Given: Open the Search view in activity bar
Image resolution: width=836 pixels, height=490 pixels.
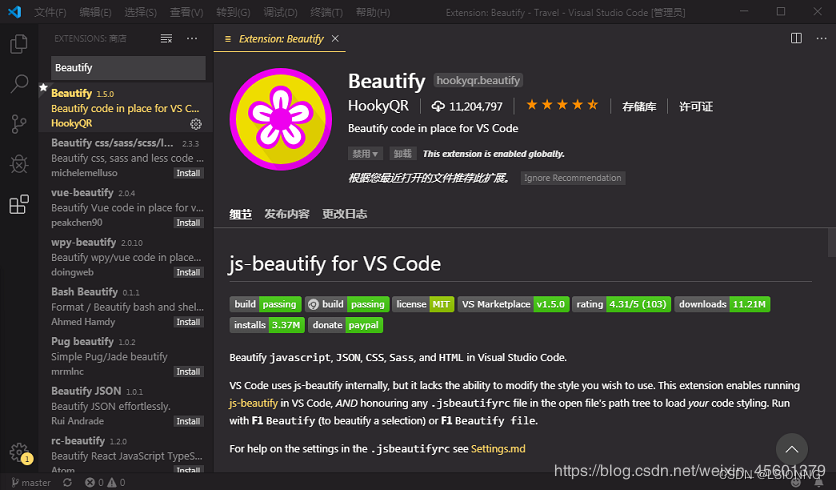Looking at the screenshot, I should (x=19, y=84).
